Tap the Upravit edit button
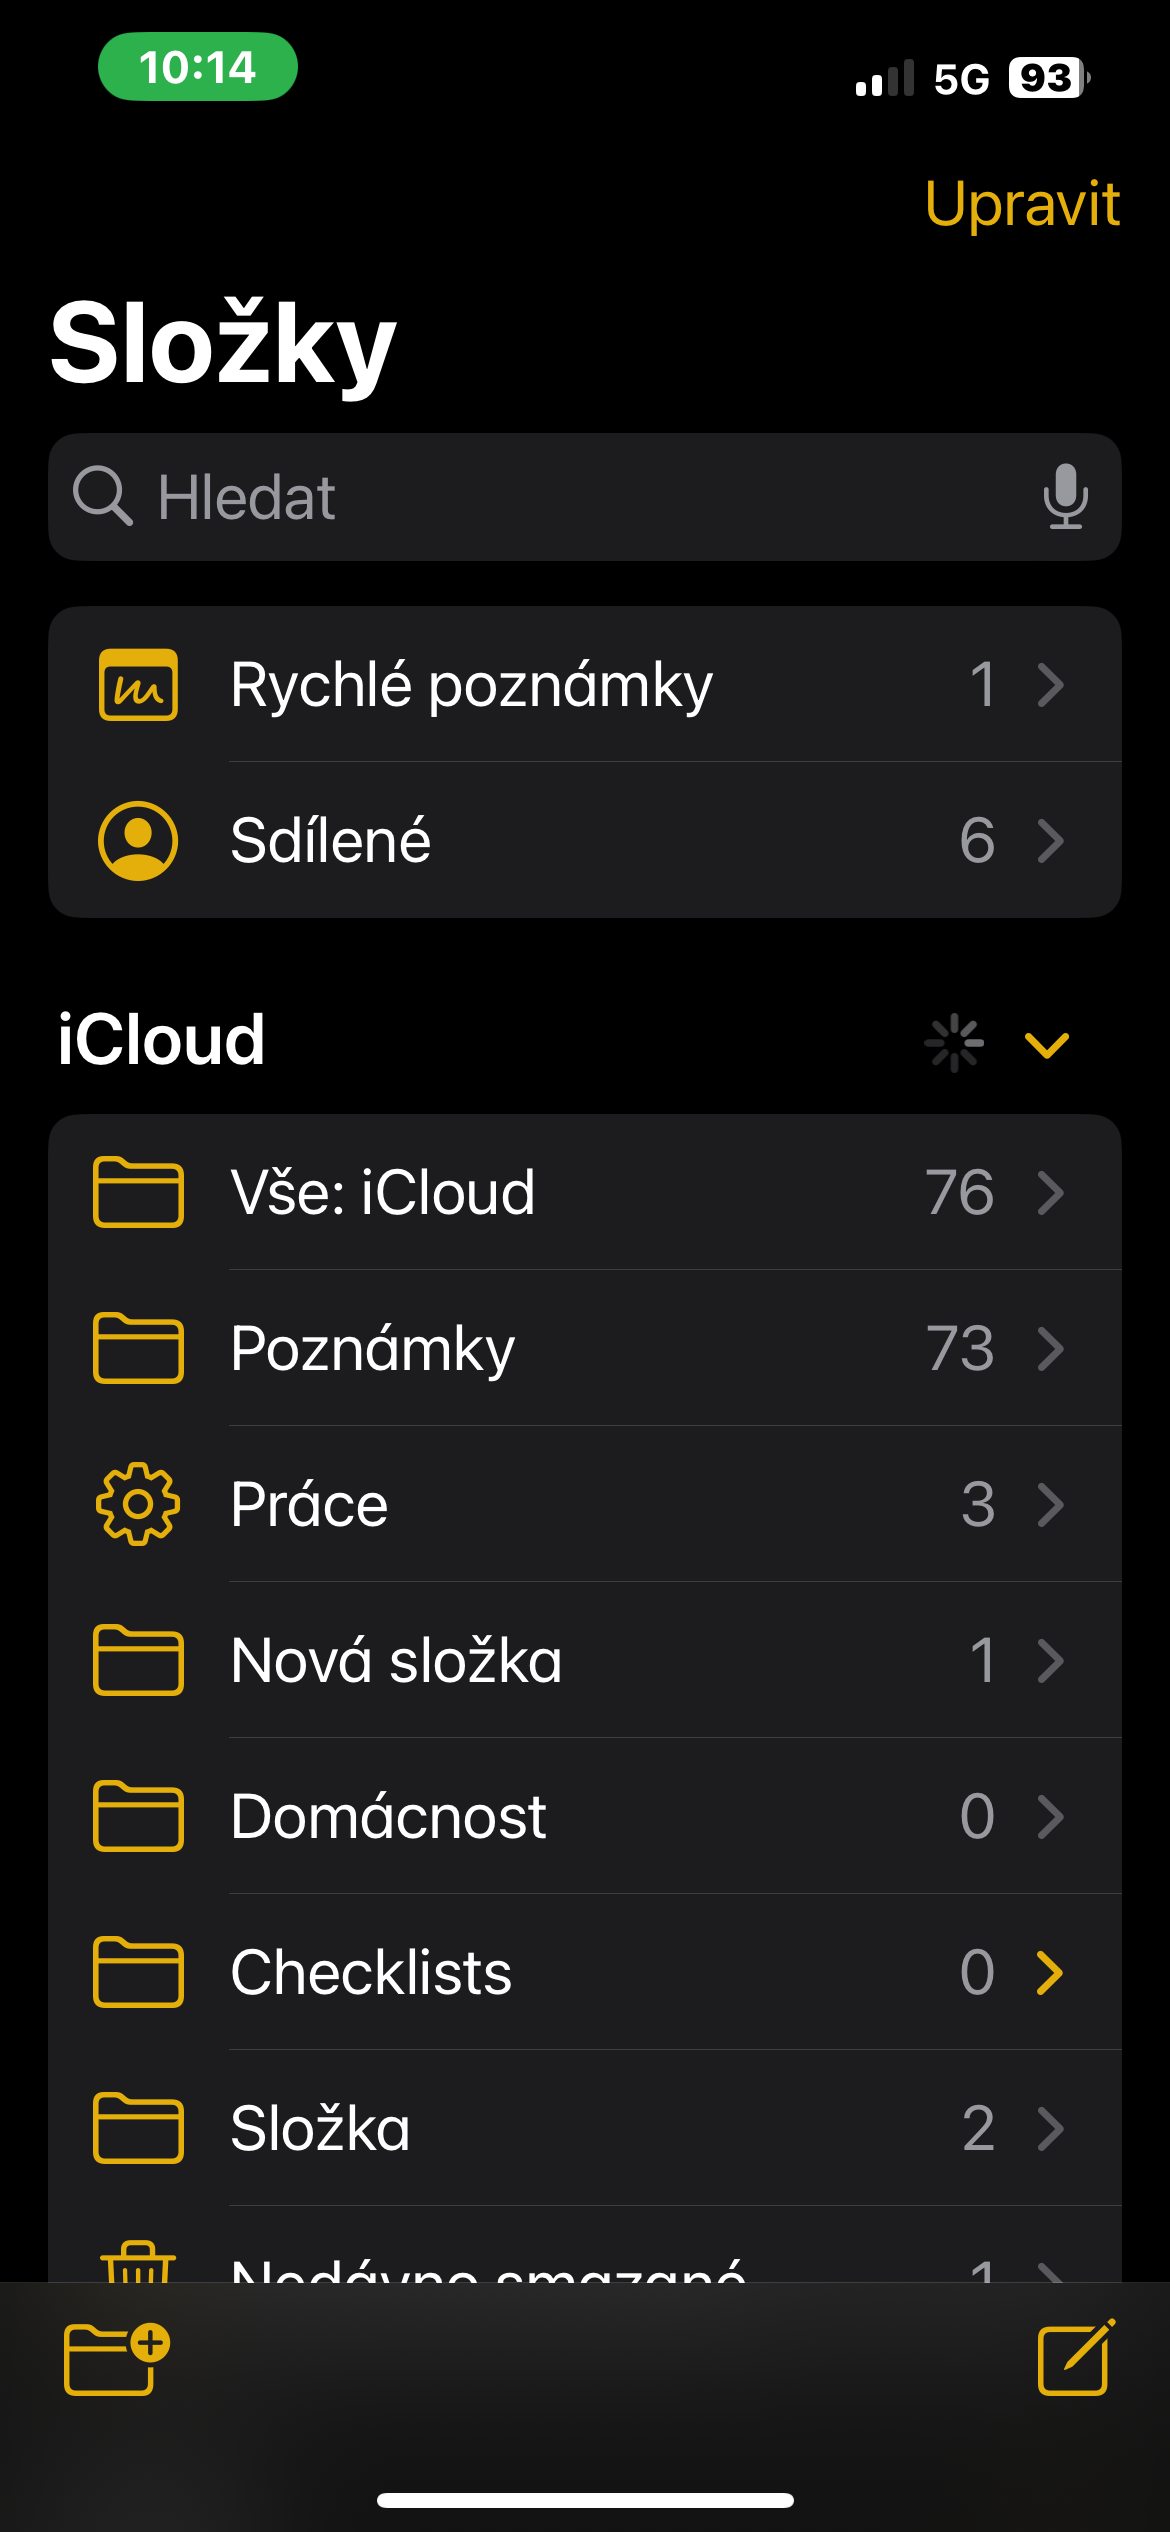 tap(1021, 204)
